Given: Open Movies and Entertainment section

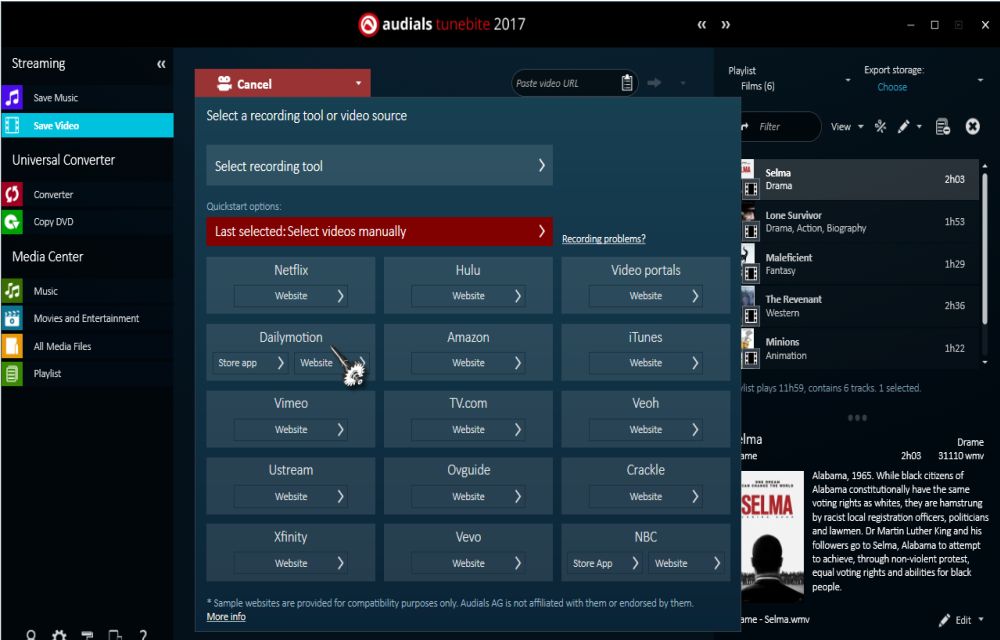Looking at the screenshot, I should 87,318.
